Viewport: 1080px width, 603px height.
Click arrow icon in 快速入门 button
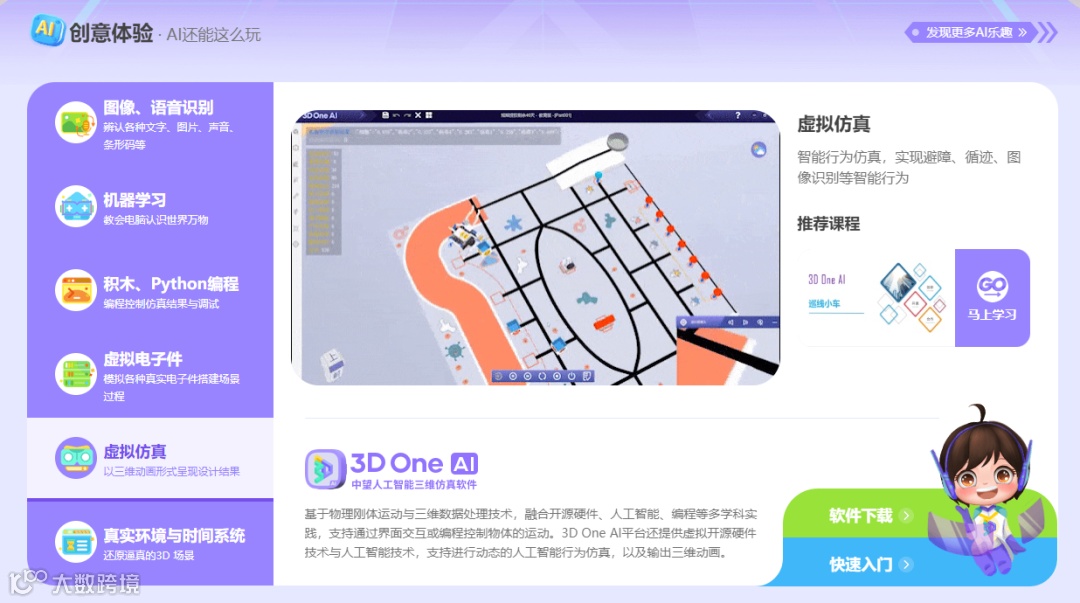pos(906,564)
